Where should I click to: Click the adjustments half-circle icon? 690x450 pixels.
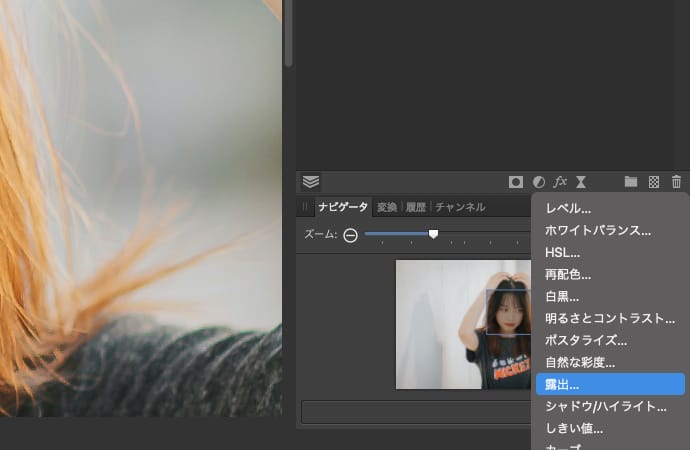click(539, 182)
